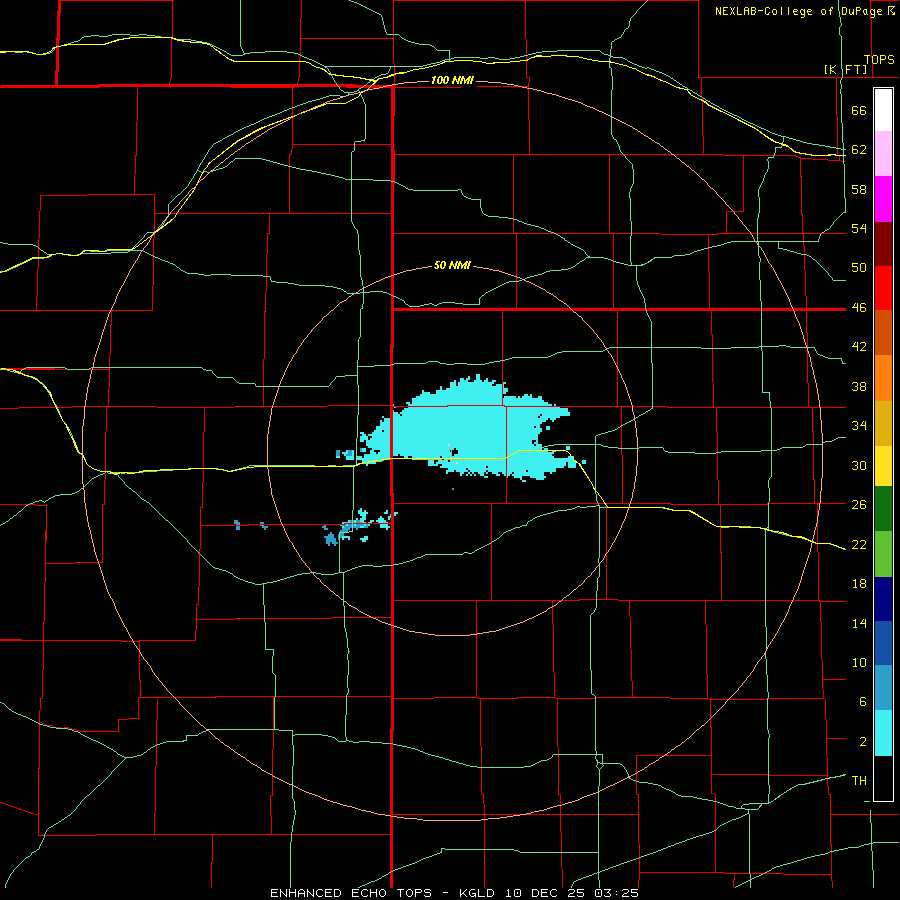Click the gold legend swatch
This screenshot has width=900, height=900.
[x=883, y=423]
